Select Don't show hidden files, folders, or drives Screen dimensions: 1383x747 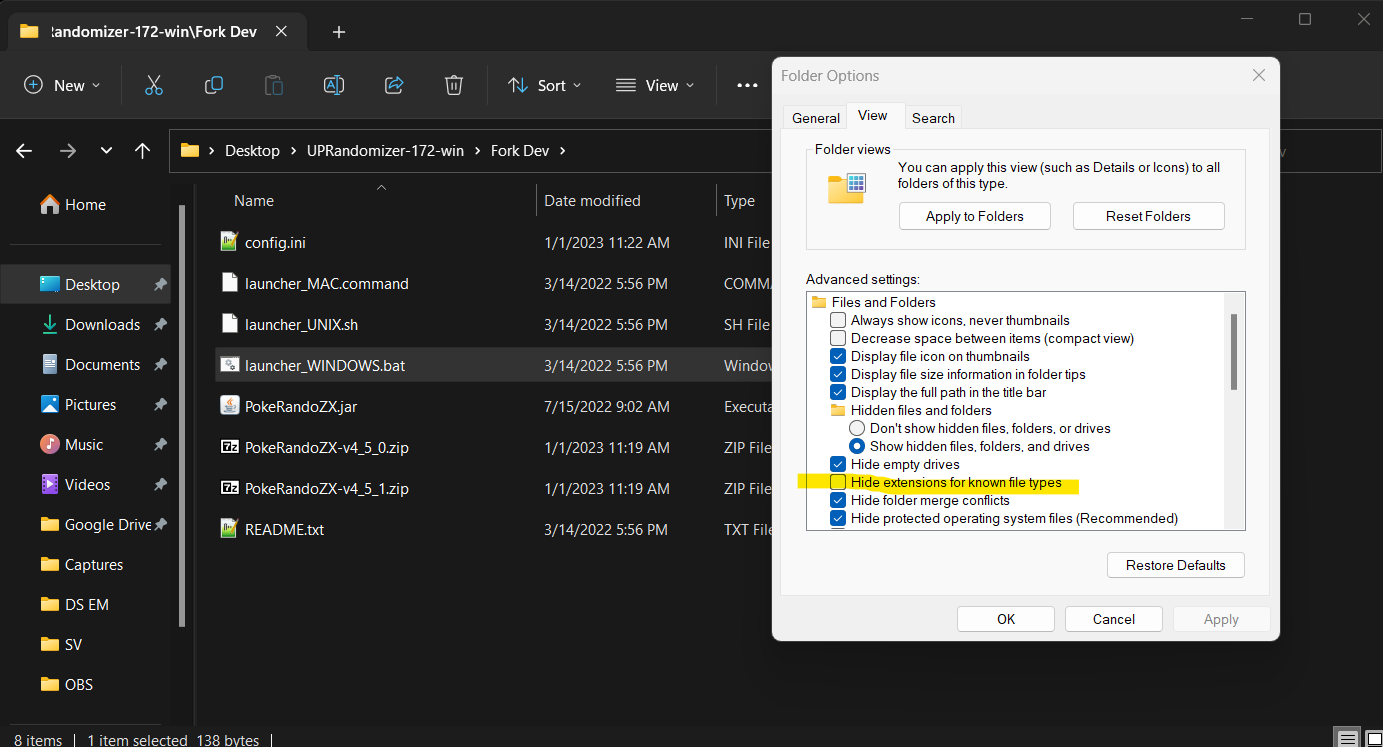click(x=856, y=428)
